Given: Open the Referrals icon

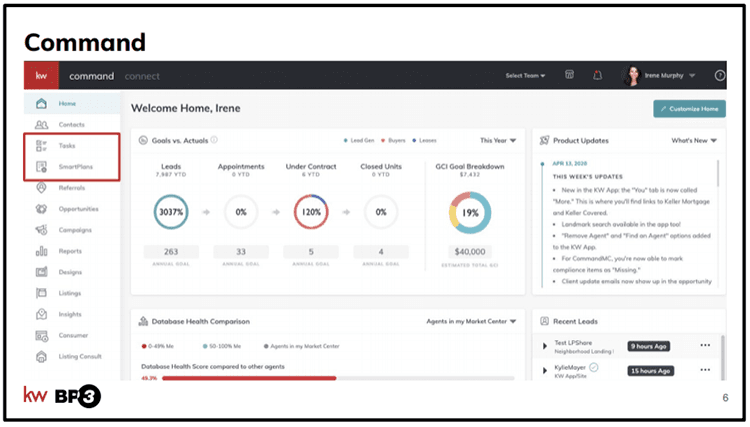Looking at the screenshot, I should 42,187.
